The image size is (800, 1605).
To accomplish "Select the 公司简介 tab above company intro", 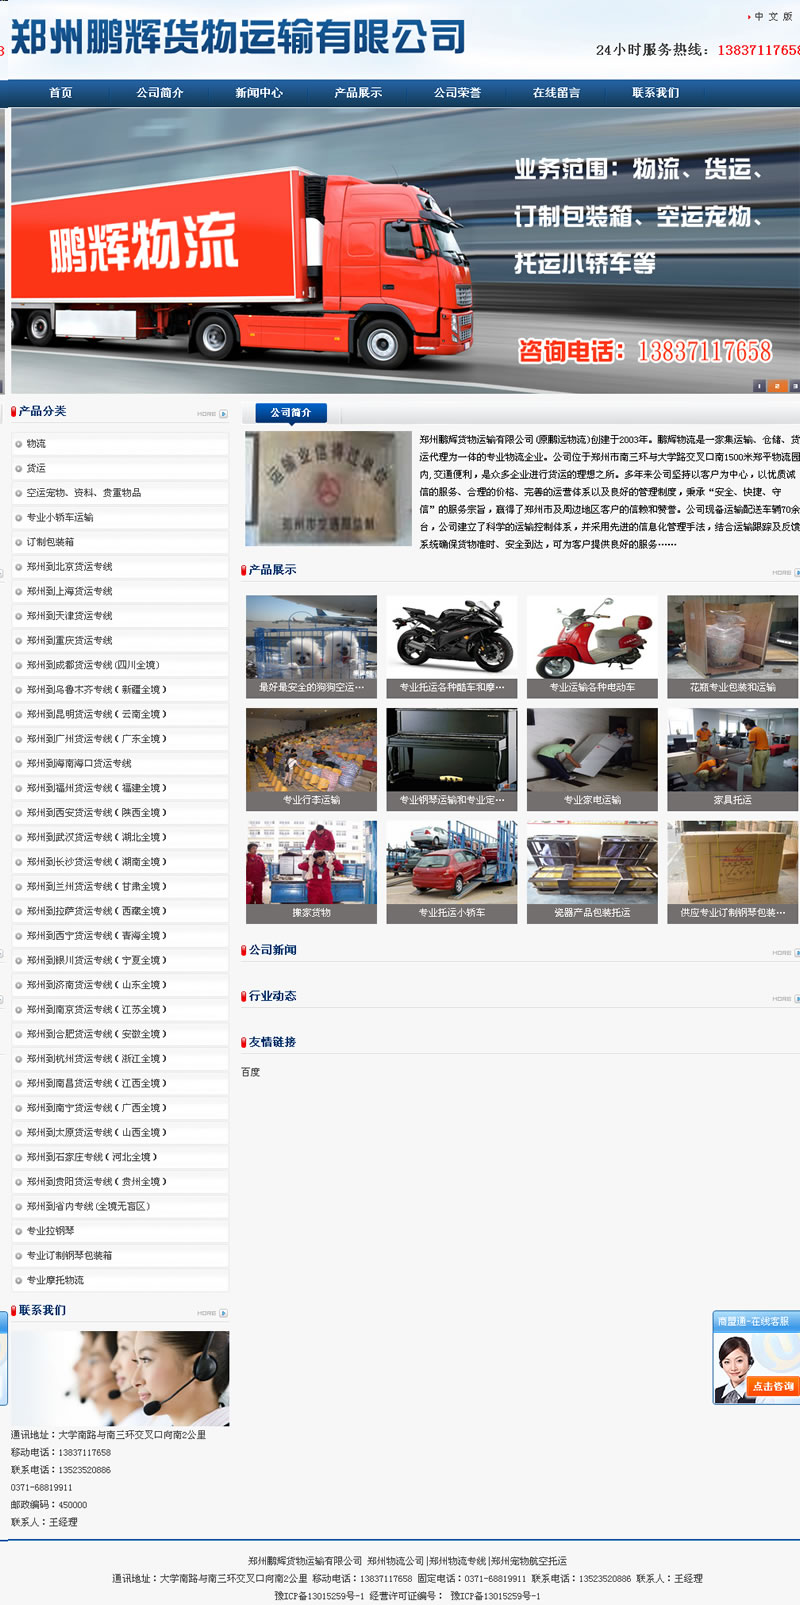I will click(x=290, y=413).
